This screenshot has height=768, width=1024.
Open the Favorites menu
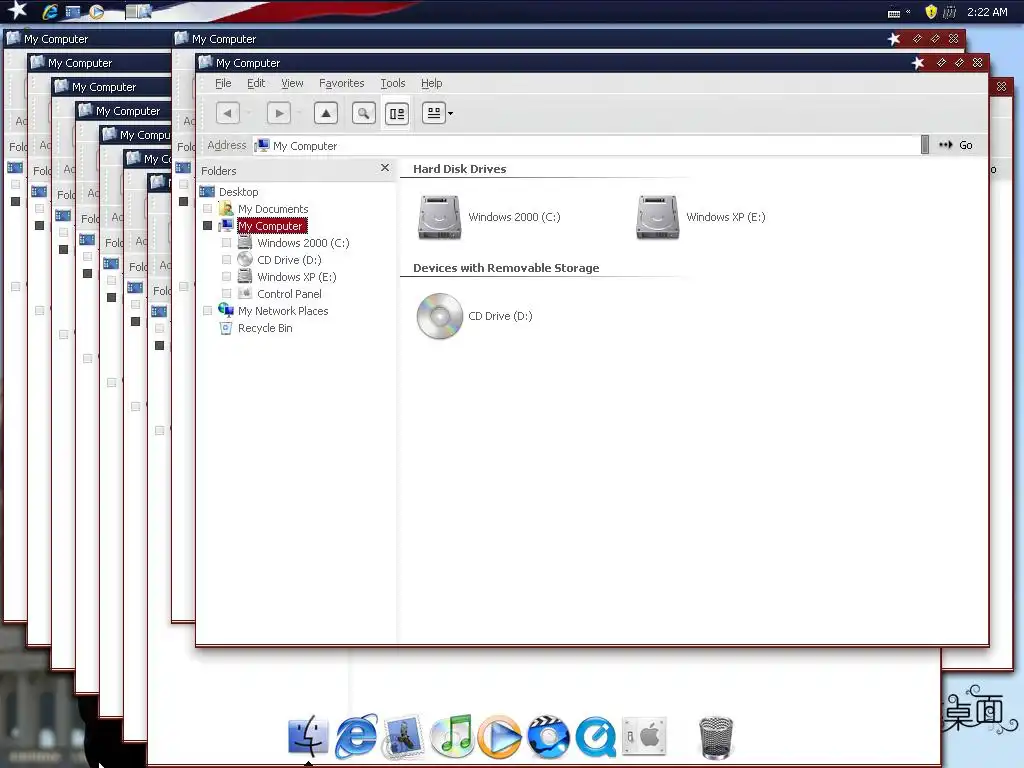342,83
